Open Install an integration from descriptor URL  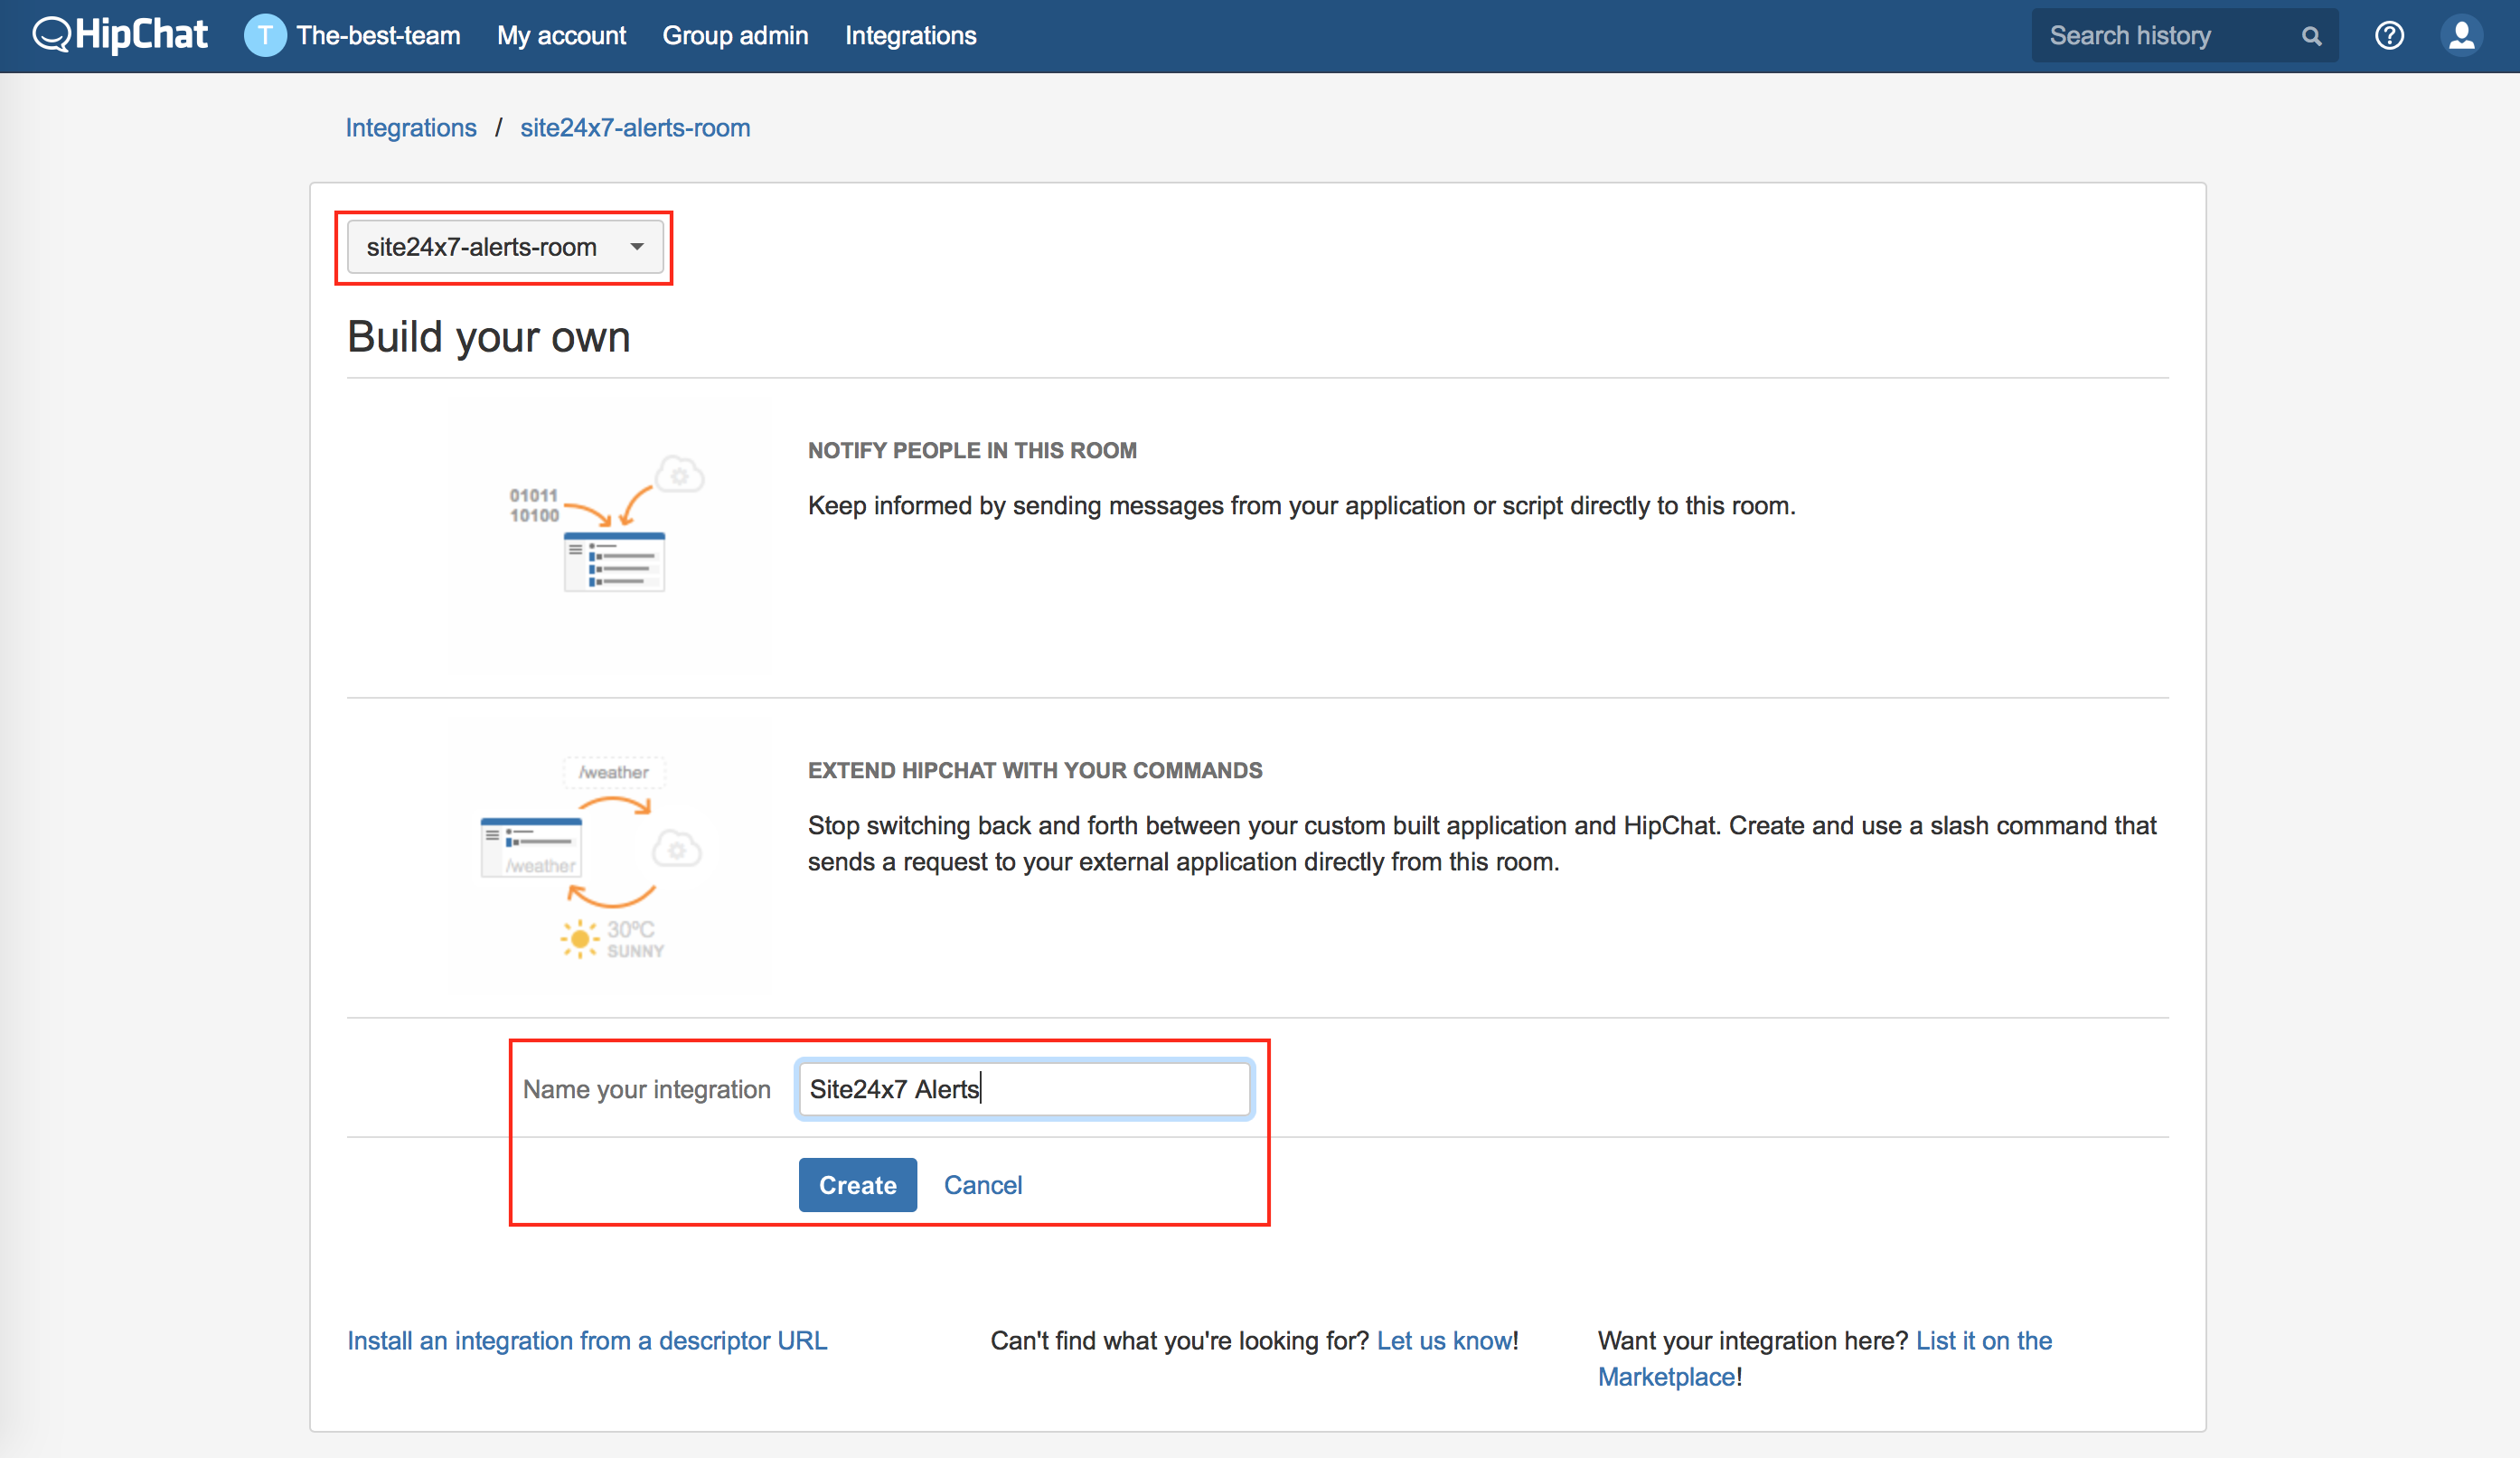coord(587,1340)
